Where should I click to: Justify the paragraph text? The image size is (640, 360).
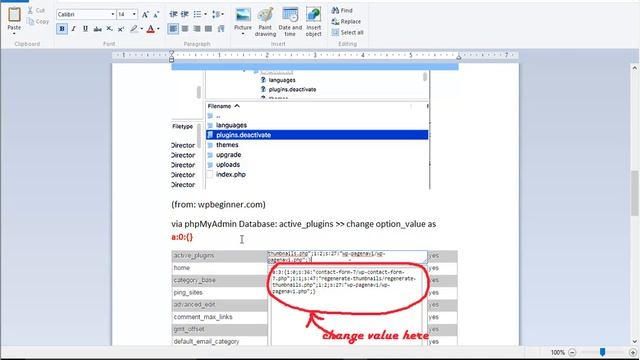coord(209,29)
